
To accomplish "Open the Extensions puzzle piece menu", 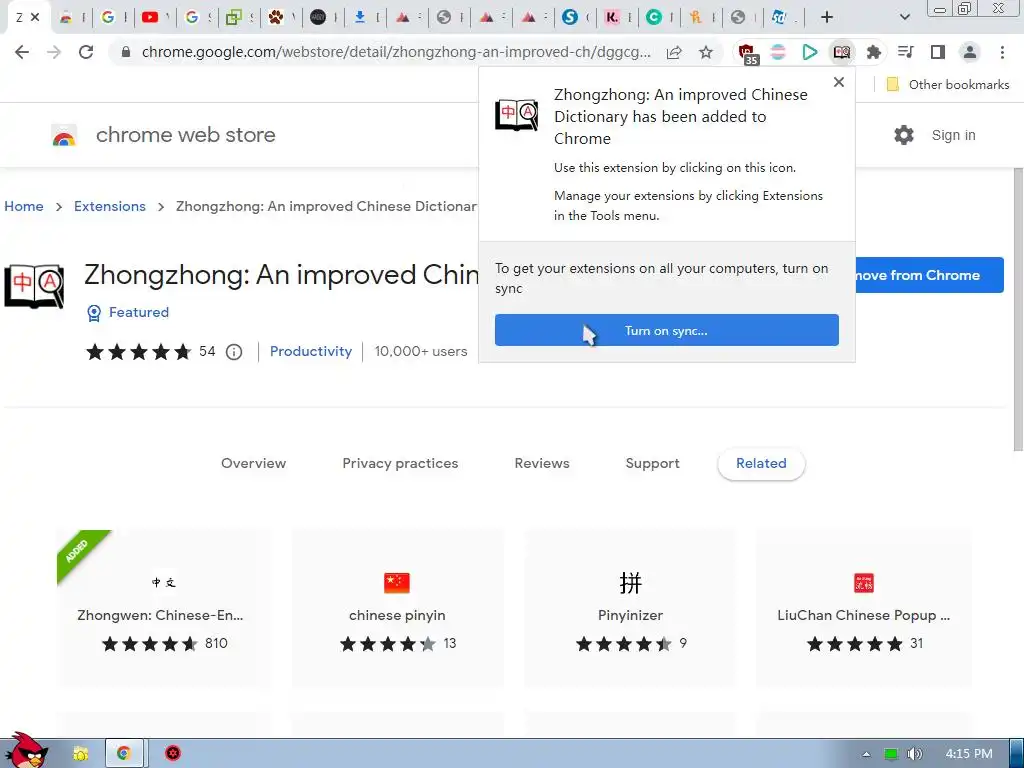I will (x=874, y=52).
